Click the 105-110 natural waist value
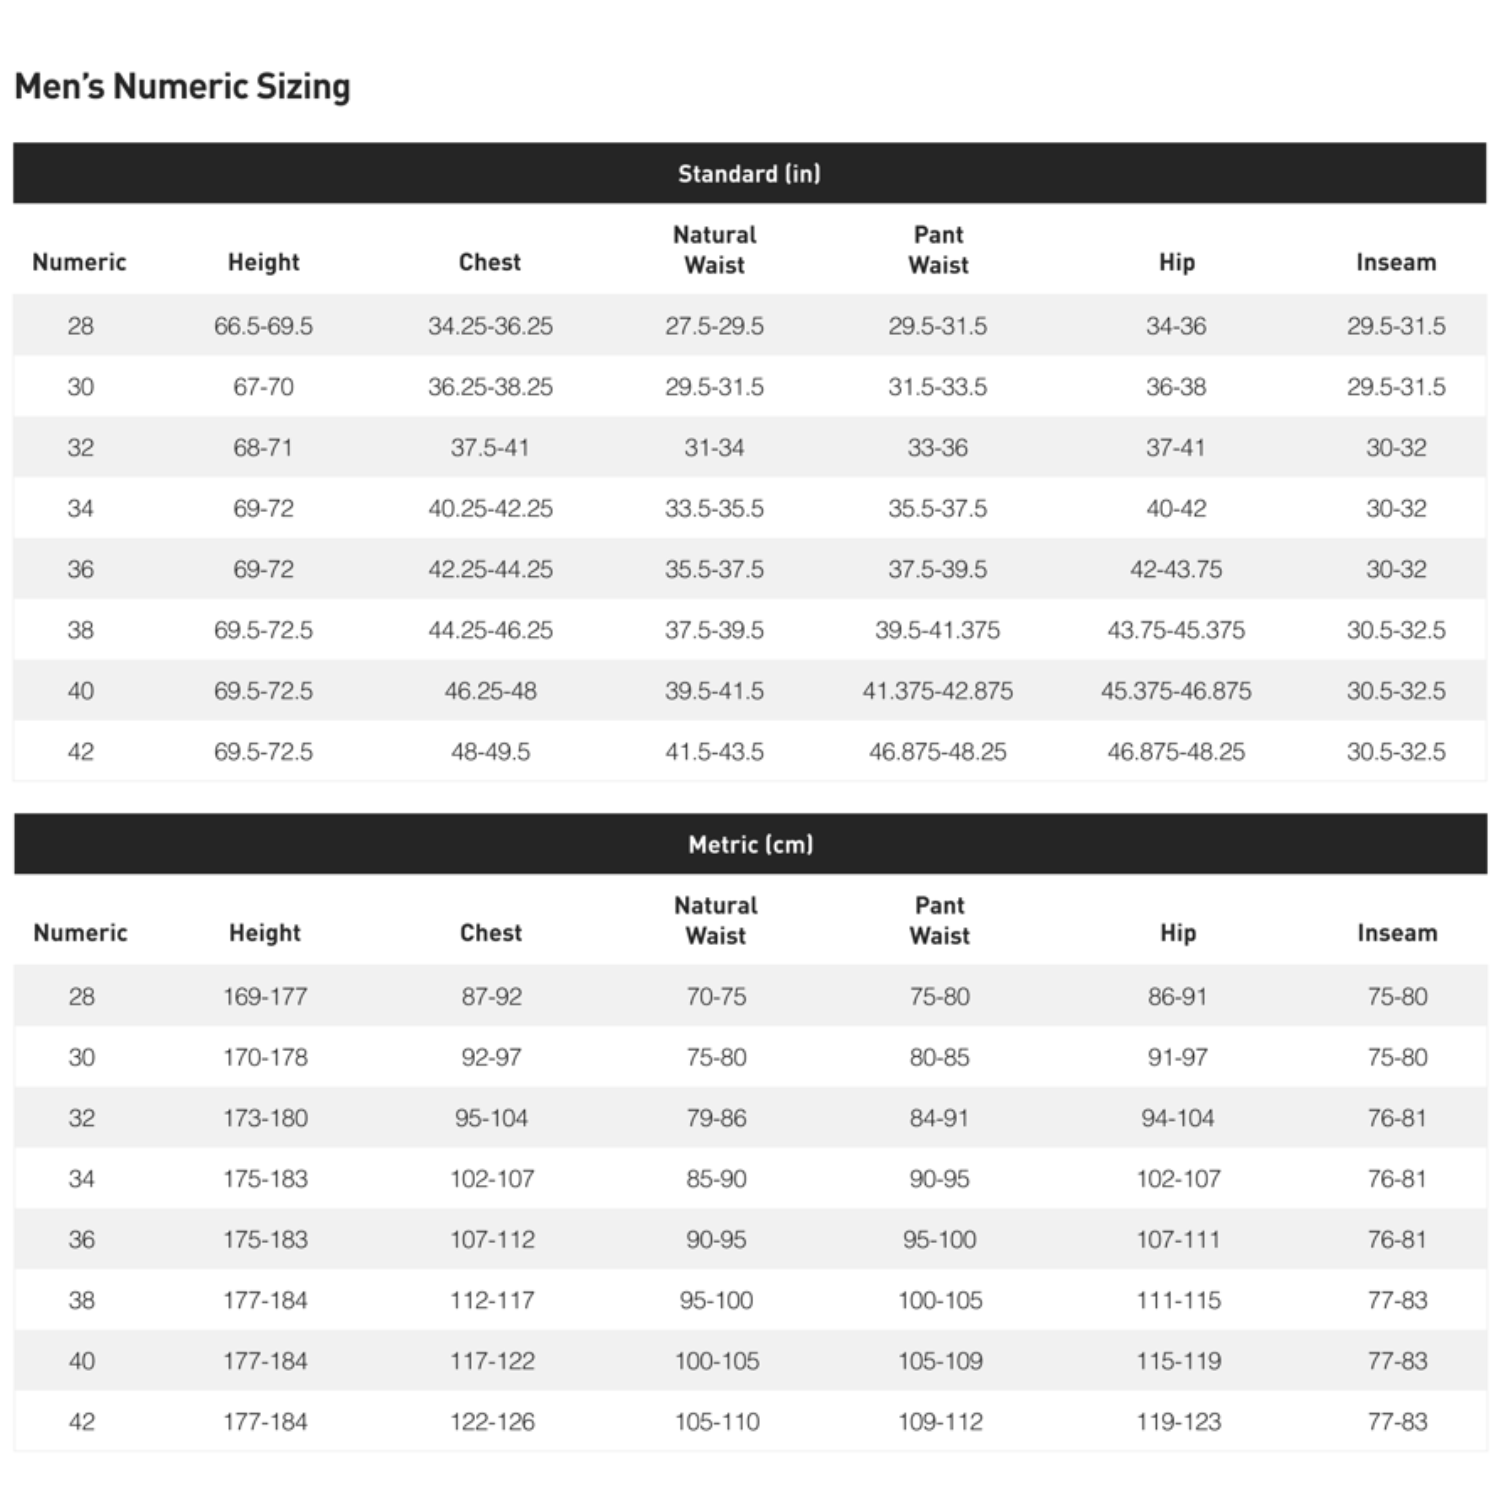Image resolution: width=1500 pixels, height=1500 pixels. pos(717,1422)
